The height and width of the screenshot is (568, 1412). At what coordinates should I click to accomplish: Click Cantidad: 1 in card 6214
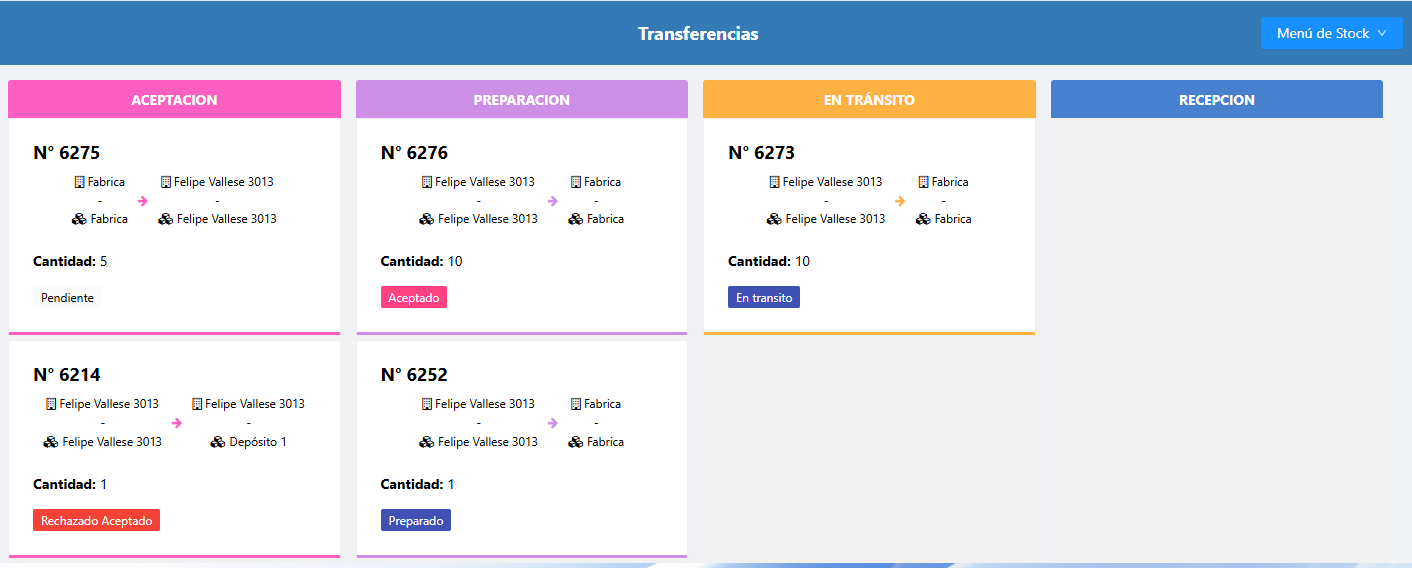[x=70, y=484]
